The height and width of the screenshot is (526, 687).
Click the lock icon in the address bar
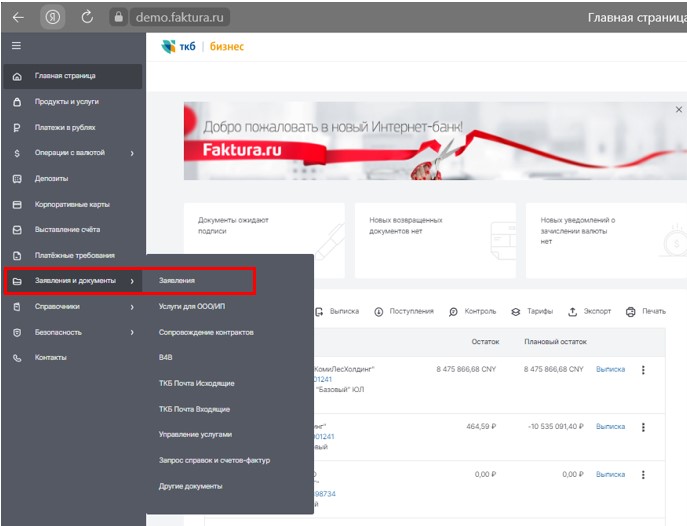118,17
